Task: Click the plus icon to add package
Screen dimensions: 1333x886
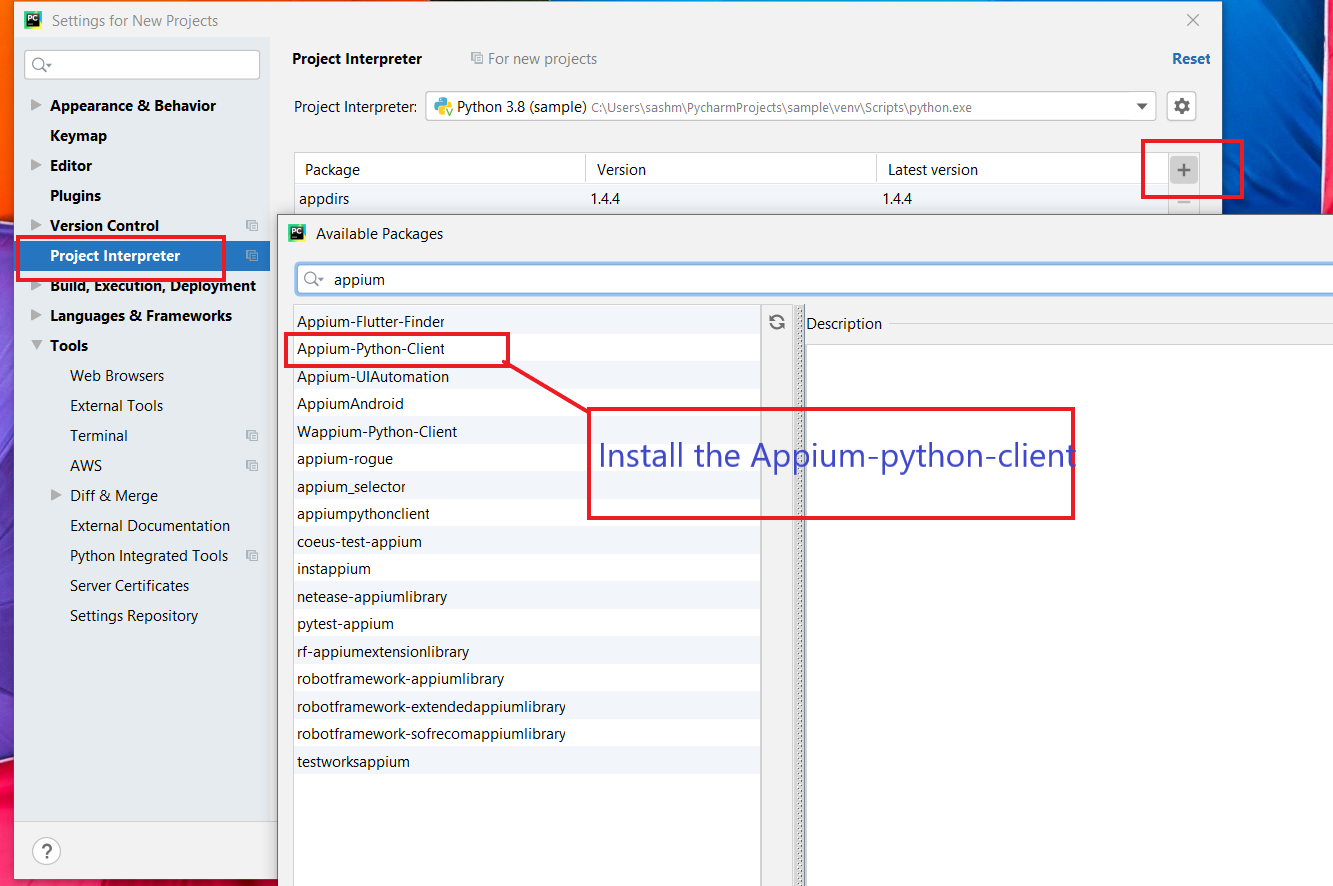Action: click(1184, 170)
